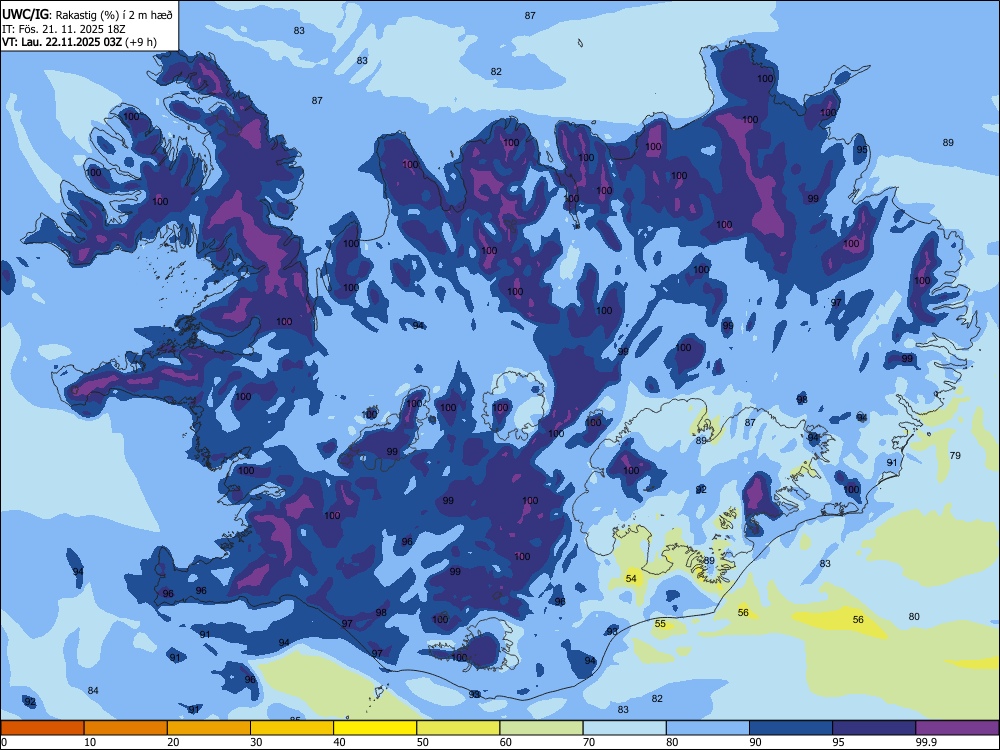Select the 30–40 amber legend segment
1000x750 pixels.
(292, 728)
